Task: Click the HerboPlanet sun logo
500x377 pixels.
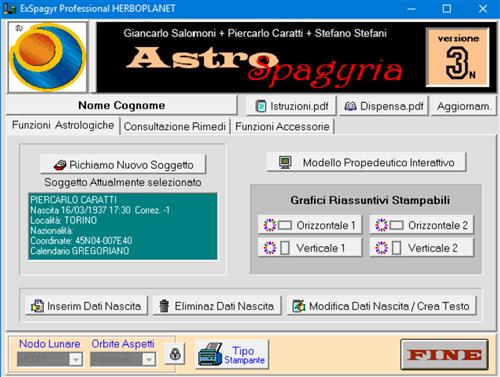Action: point(48,57)
